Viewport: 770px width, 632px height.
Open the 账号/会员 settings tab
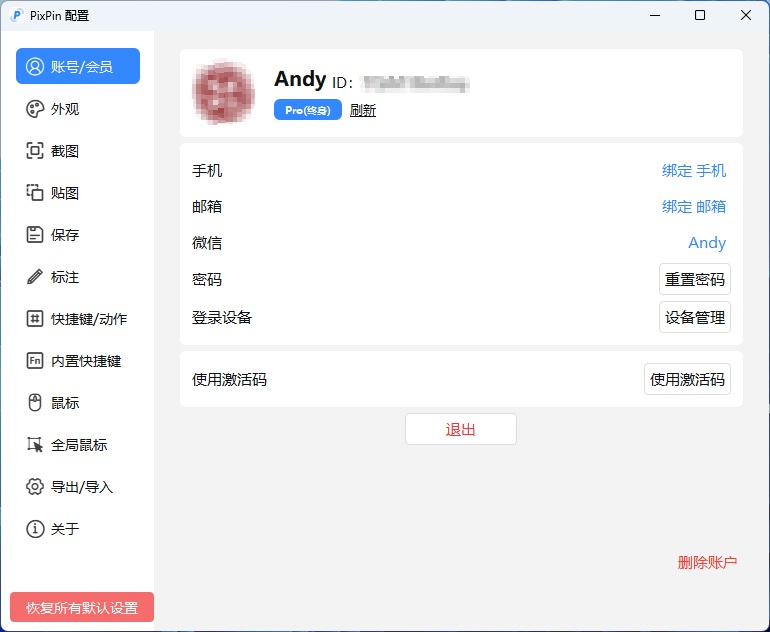(78, 66)
